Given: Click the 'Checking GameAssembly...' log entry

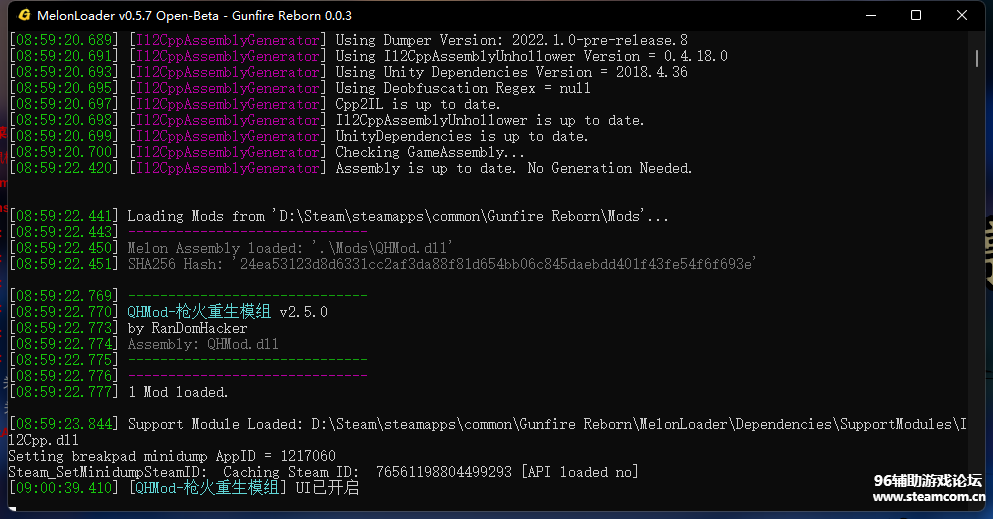Looking at the screenshot, I should [430, 152].
